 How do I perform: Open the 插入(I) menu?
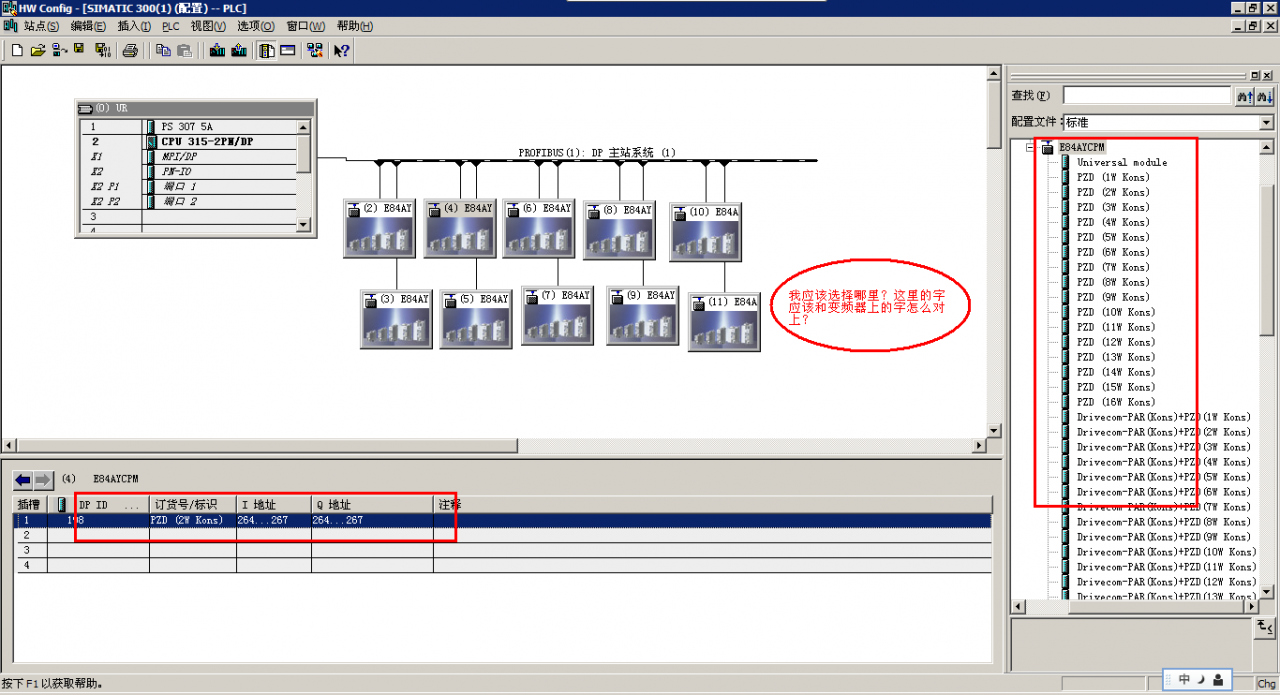click(134, 26)
